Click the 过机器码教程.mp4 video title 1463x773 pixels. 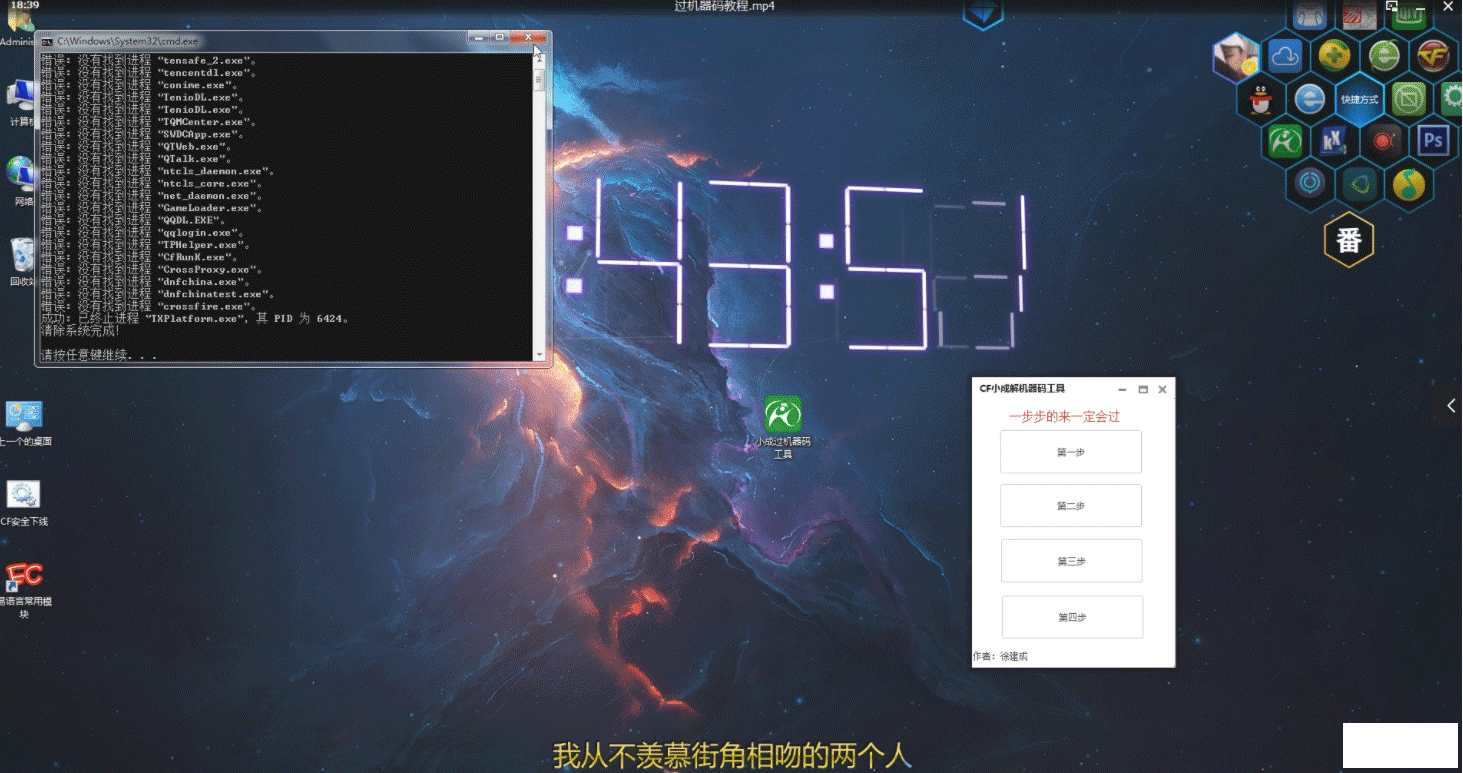point(725,6)
